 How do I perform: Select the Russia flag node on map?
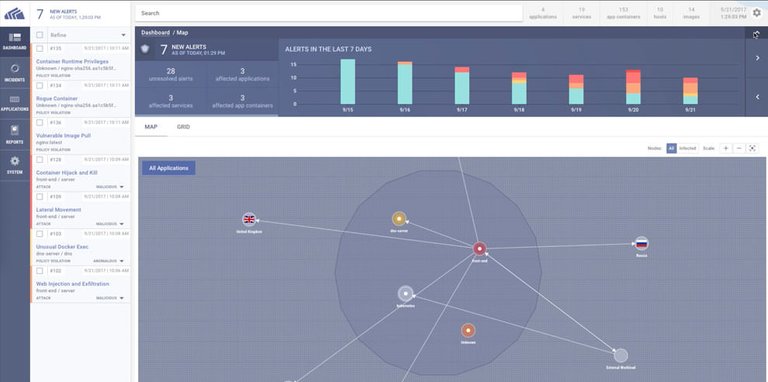tap(642, 243)
